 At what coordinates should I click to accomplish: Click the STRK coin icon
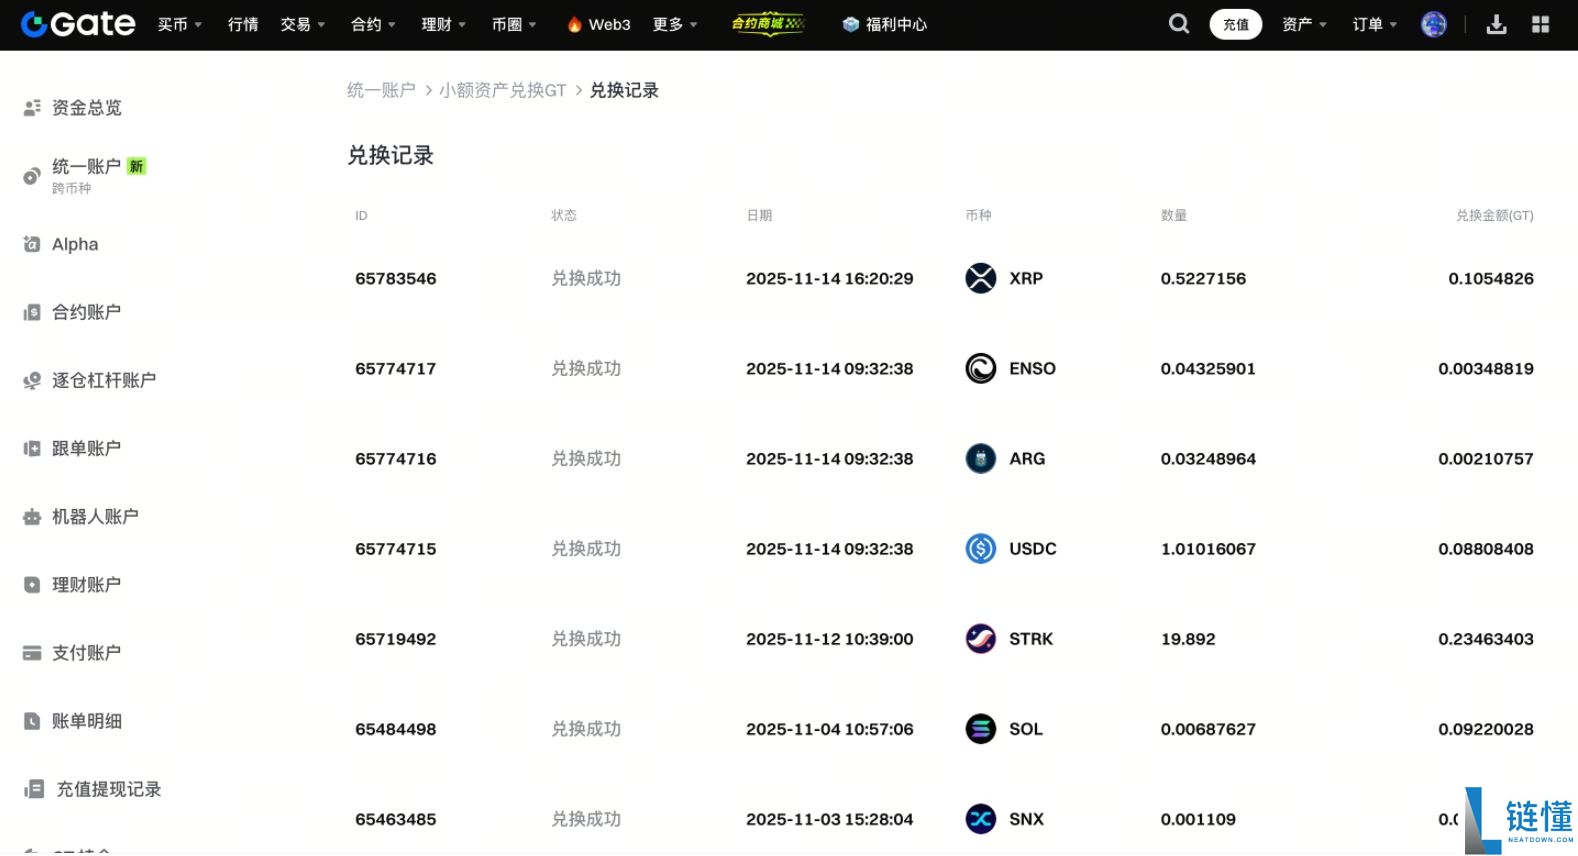tap(980, 638)
